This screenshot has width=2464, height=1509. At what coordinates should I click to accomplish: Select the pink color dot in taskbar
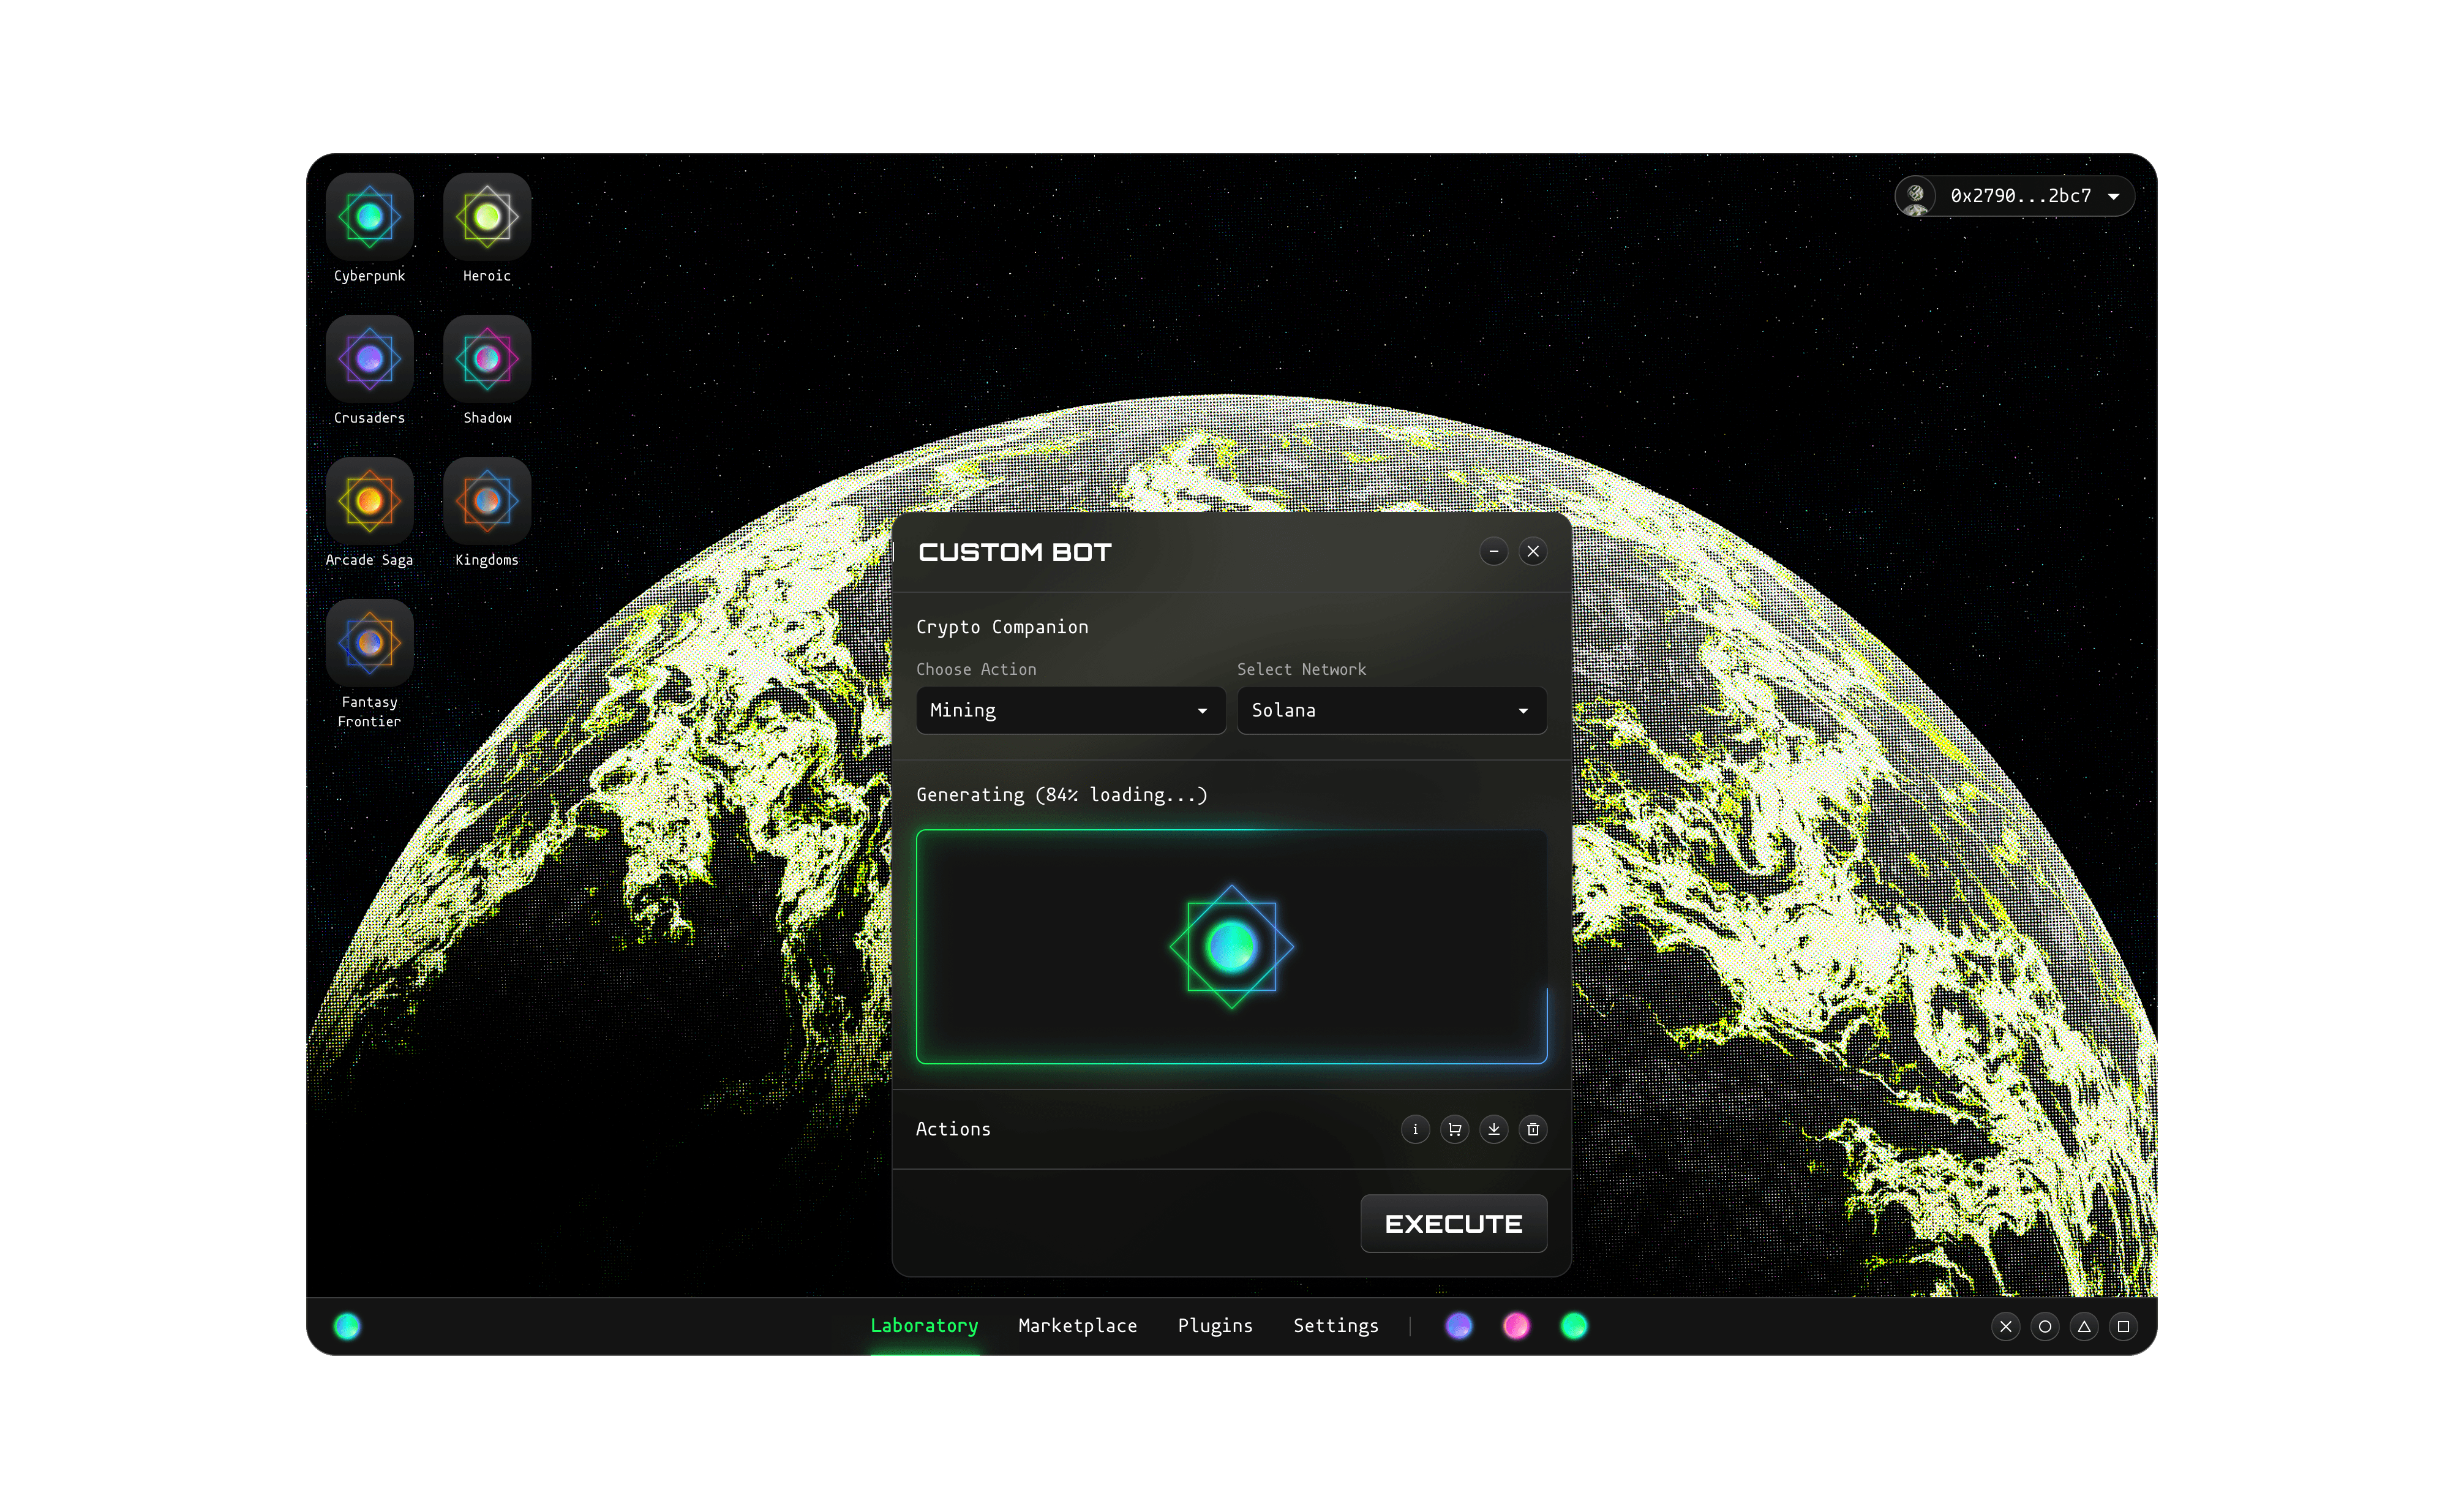click(1516, 1326)
